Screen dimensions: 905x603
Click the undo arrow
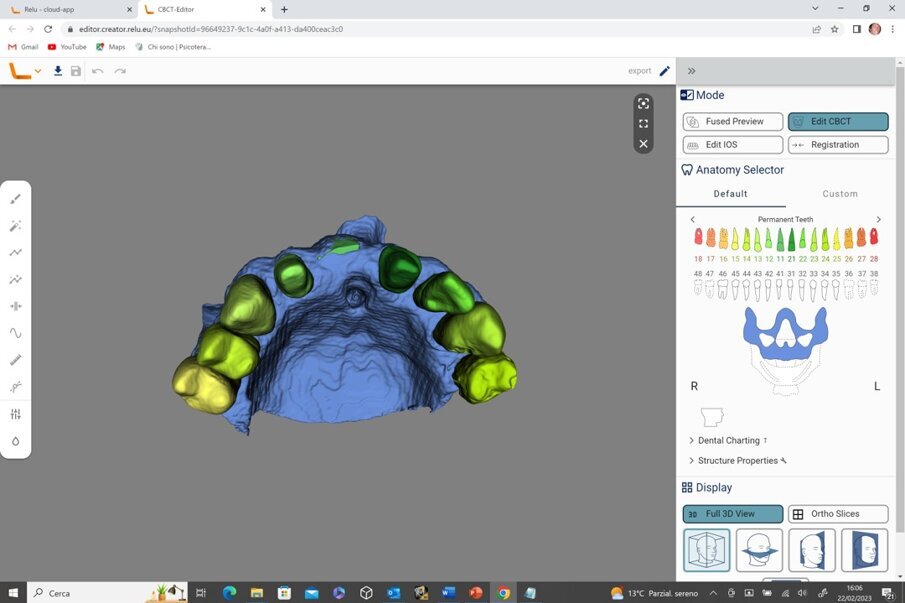coord(97,71)
